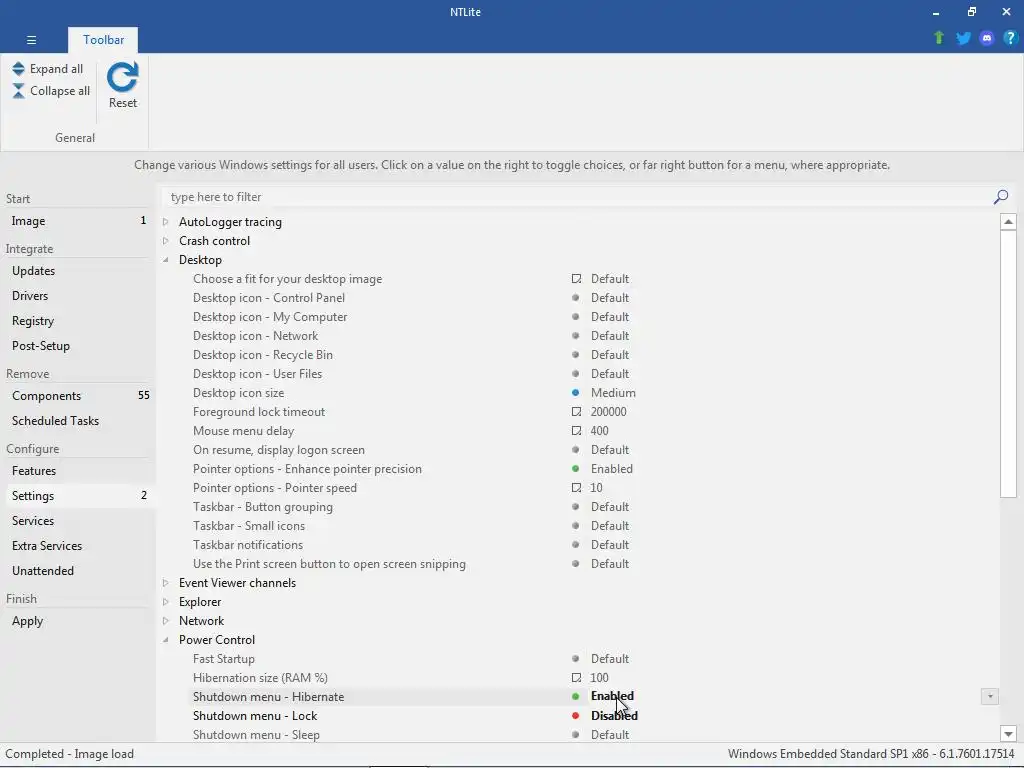
Task: Expand the Crash control group
Action: pyautogui.click(x=166, y=241)
